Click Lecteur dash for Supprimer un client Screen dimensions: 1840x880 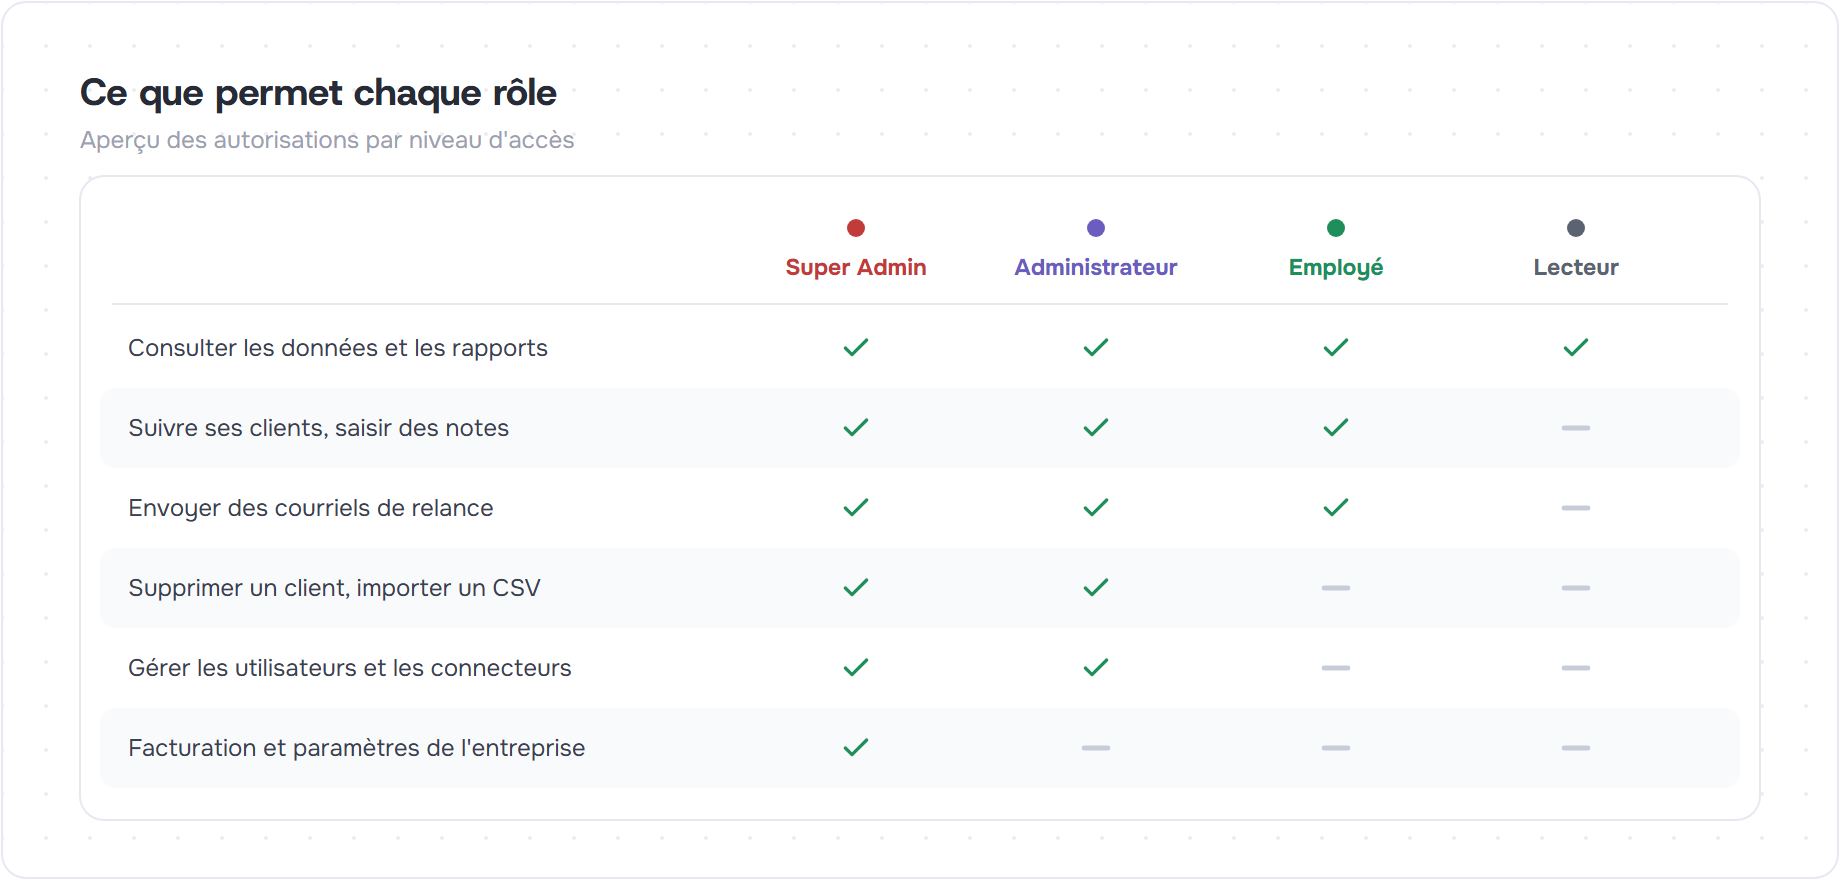click(x=1576, y=588)
